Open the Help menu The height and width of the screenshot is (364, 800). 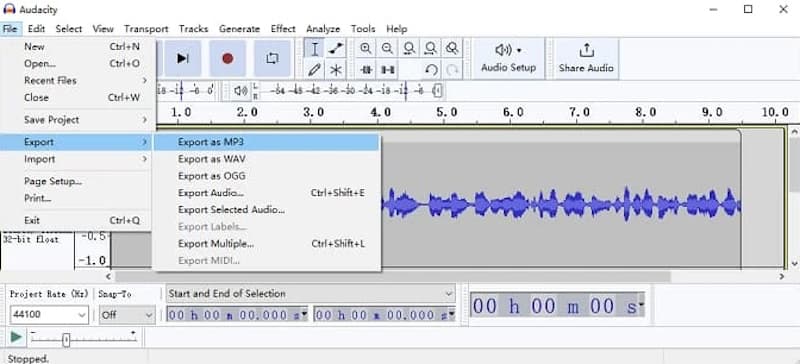[396, 29]
